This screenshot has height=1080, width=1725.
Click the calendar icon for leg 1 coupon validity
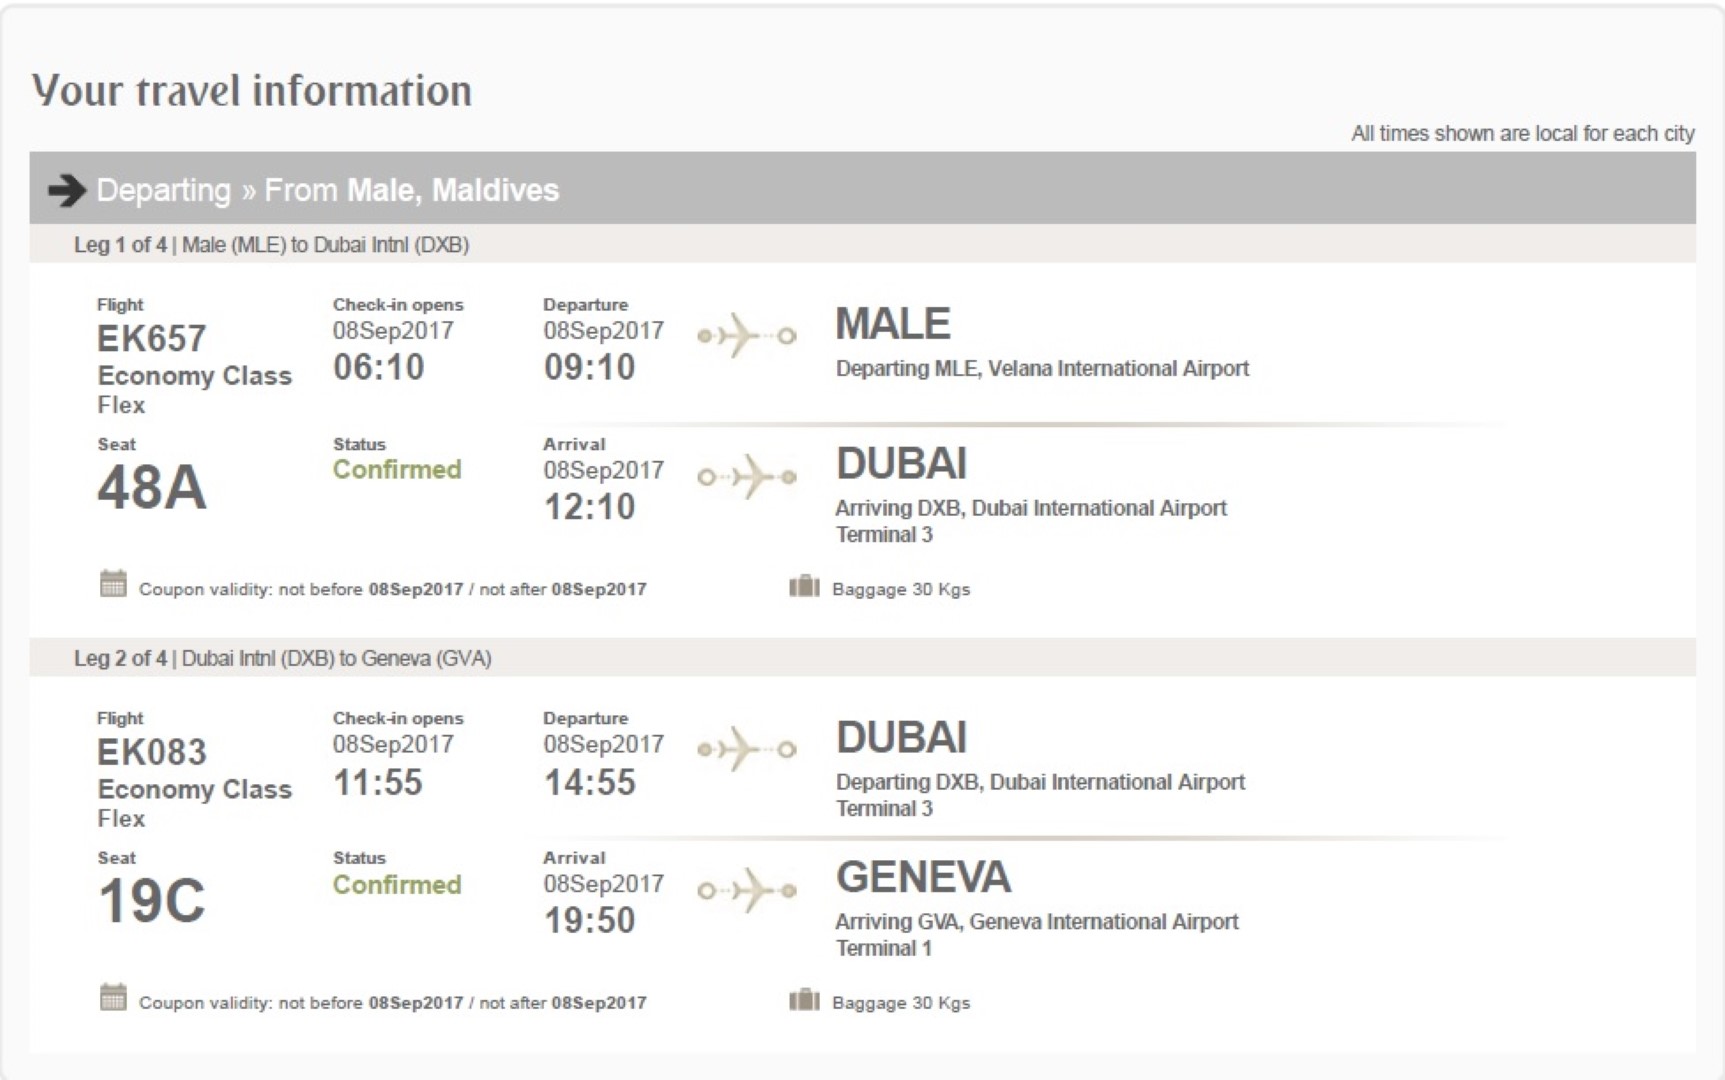coord(113,583)
